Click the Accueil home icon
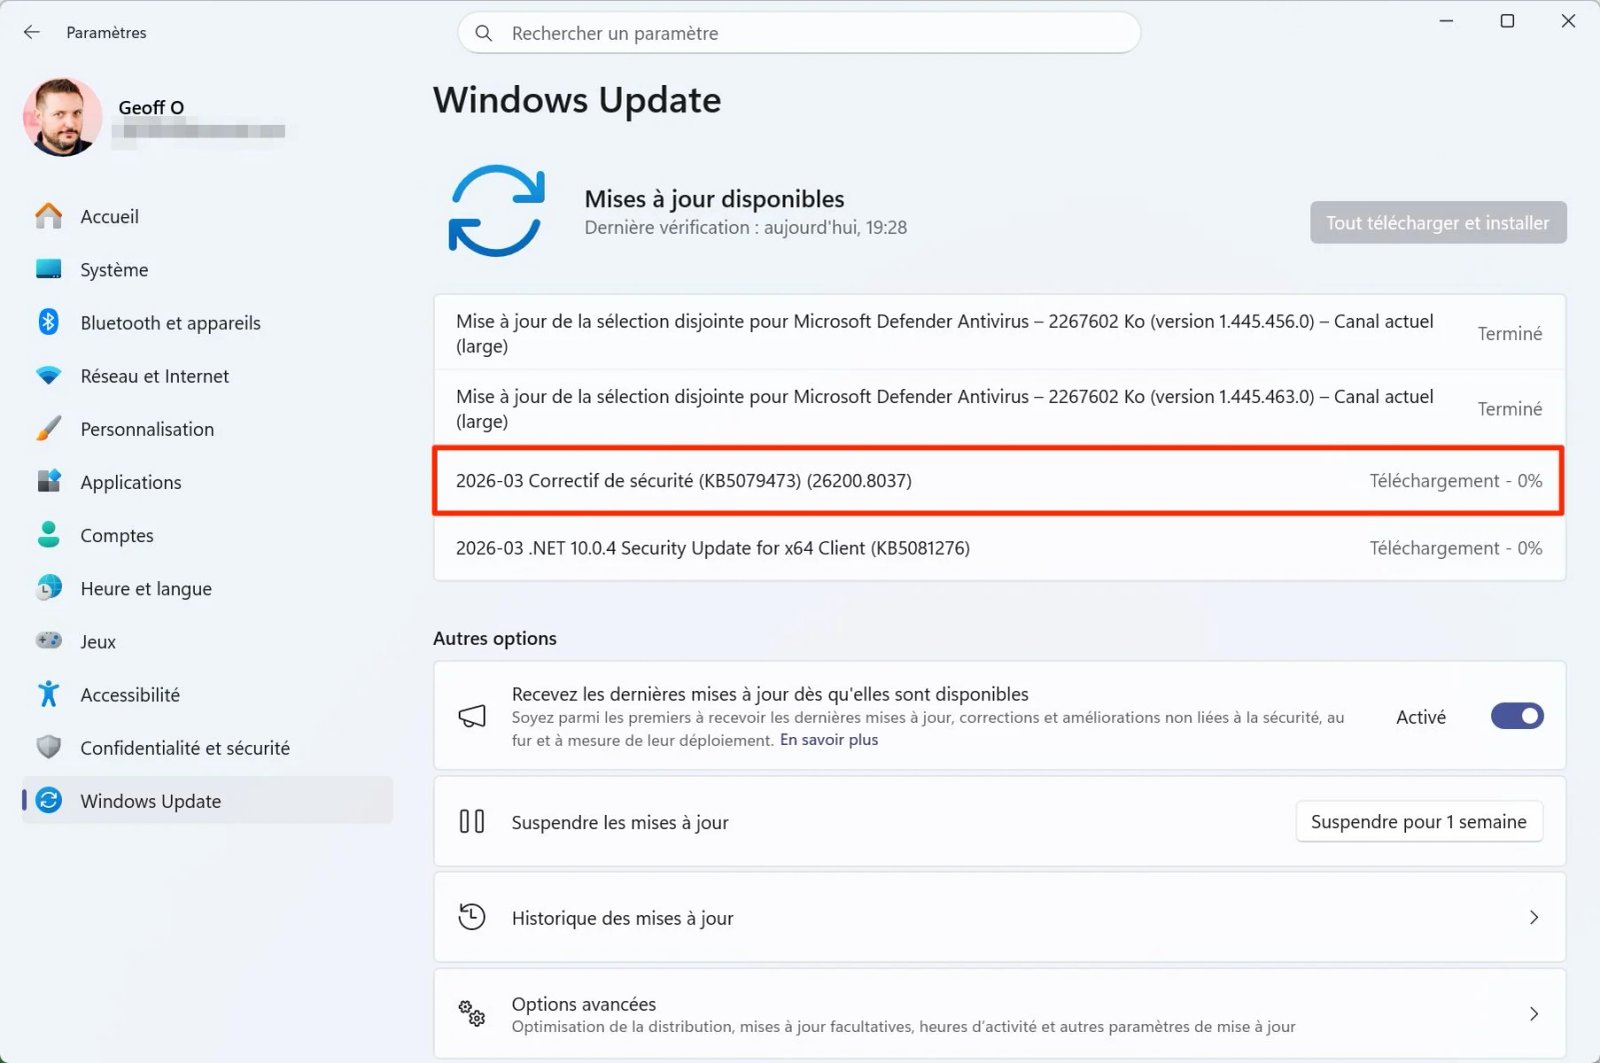 tap(48, 216)
